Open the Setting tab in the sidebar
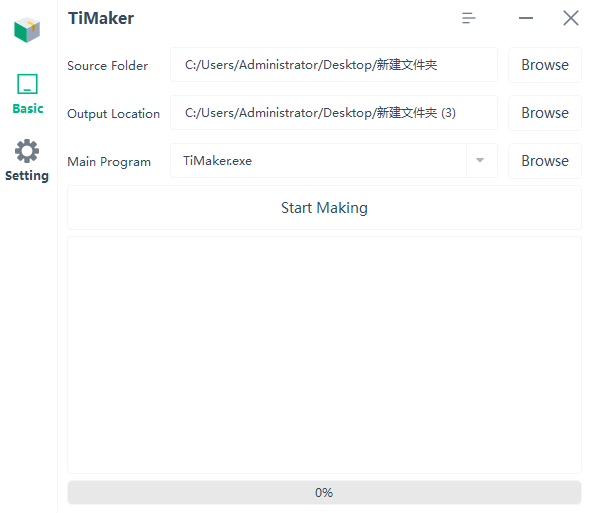This screenshot has width=589, height=513. tap(27, 160)
